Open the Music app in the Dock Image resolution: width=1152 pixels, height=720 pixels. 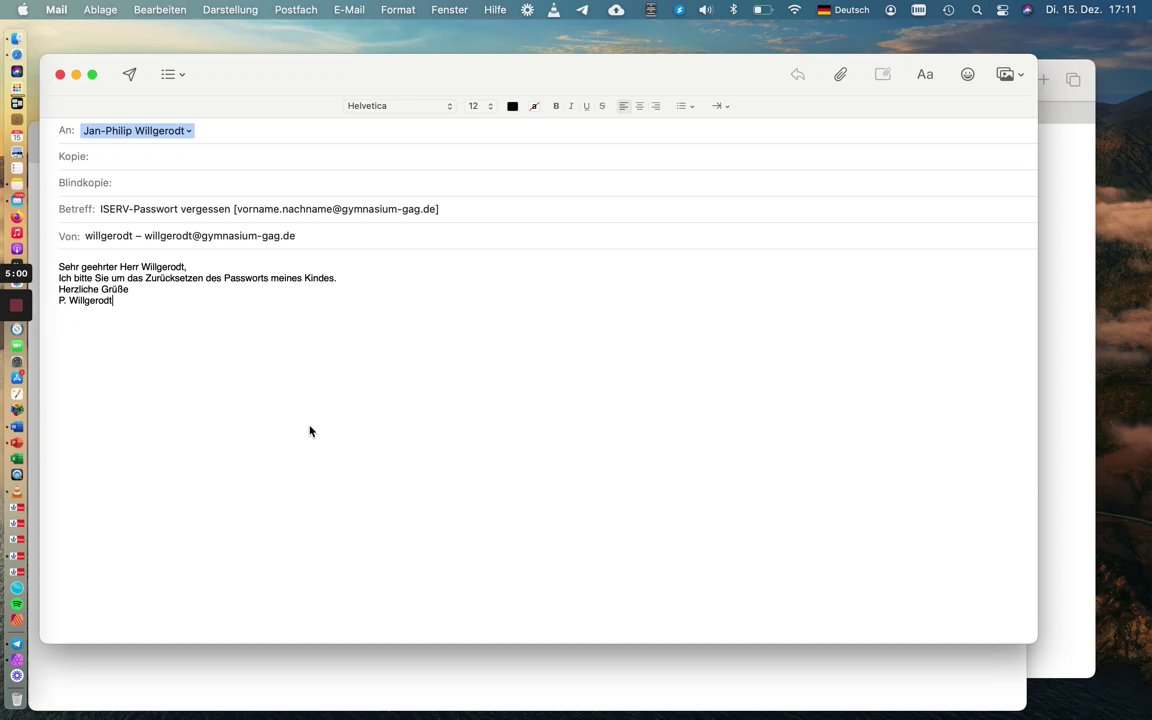point(17,233)
